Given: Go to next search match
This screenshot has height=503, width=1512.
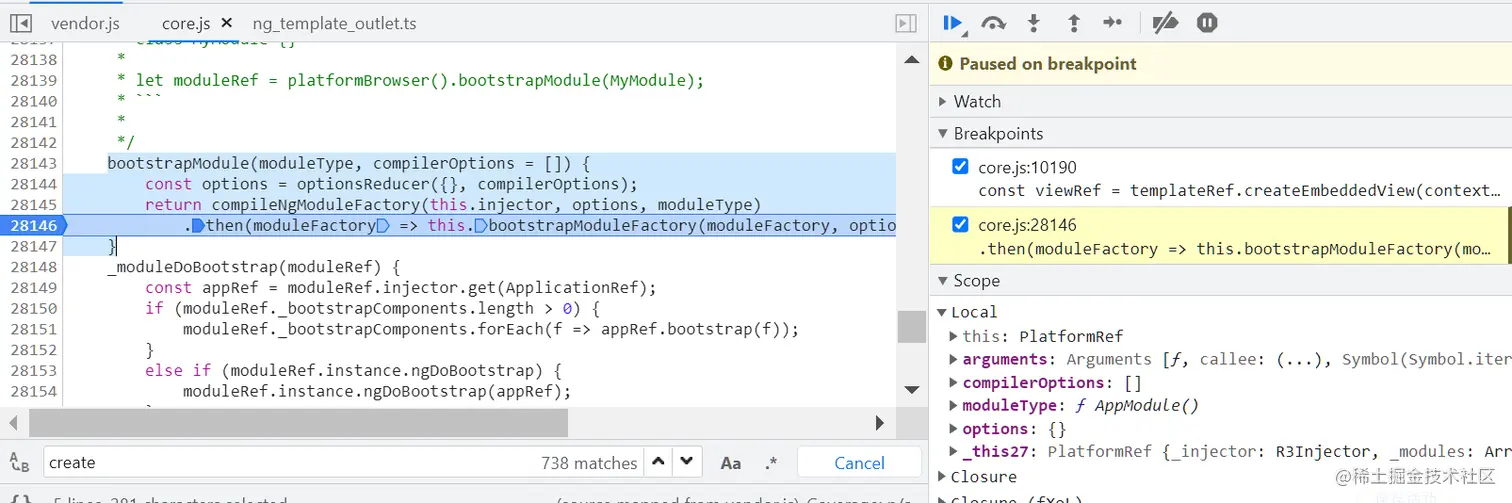Looking at the screenshot, I should point(686,462).
